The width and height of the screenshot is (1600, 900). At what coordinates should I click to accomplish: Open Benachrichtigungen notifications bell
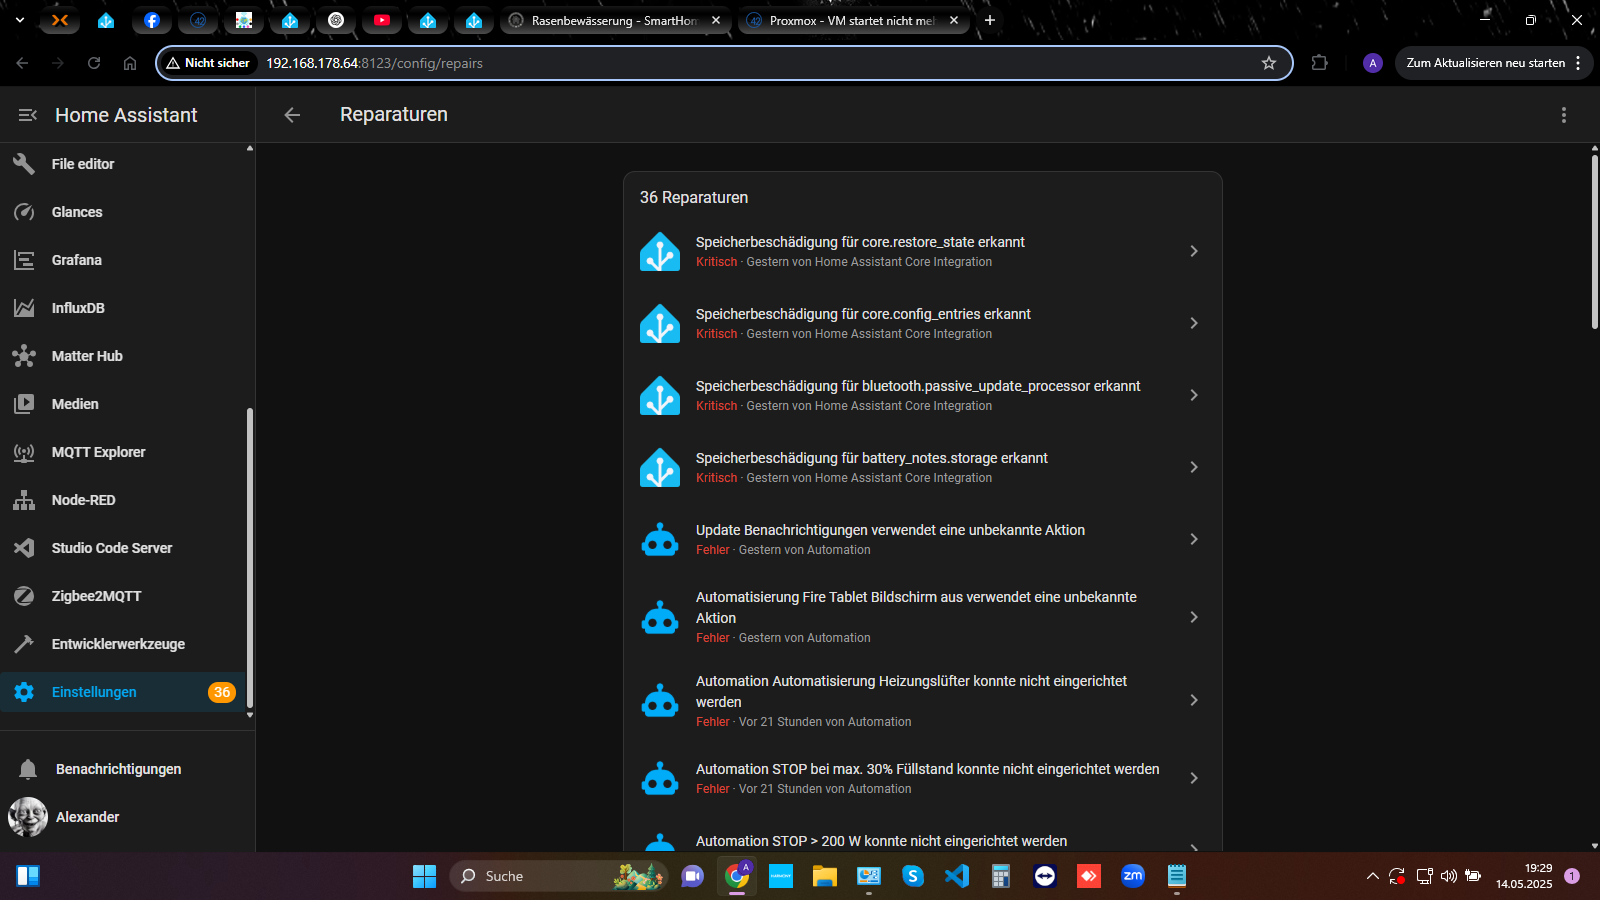[x=28, y=769]
